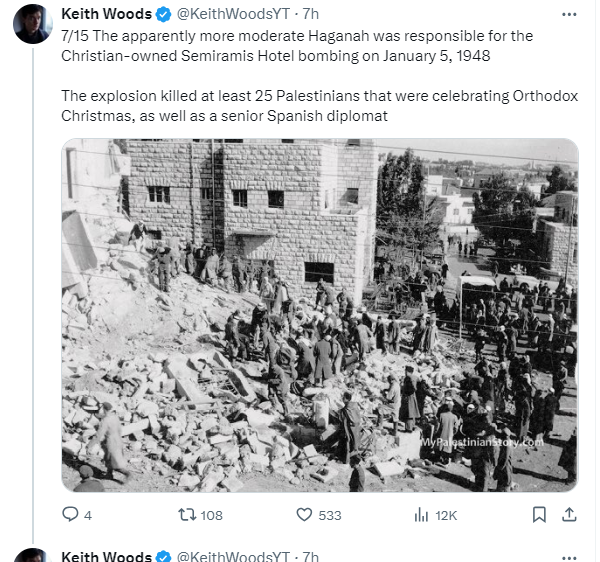Click Keith Woods profile avatar
The image size is (600, 562).
33,24
